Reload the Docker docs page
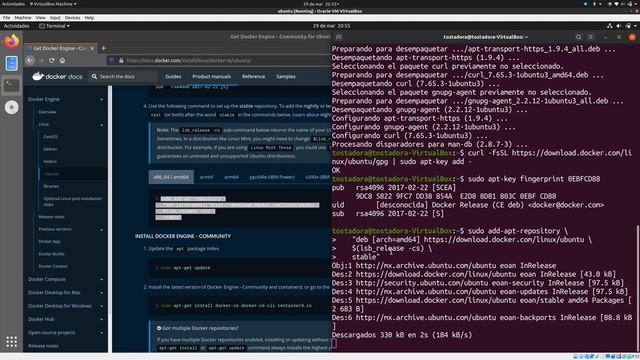The width and height of the screenshot is (640, 360). (51, 60)
